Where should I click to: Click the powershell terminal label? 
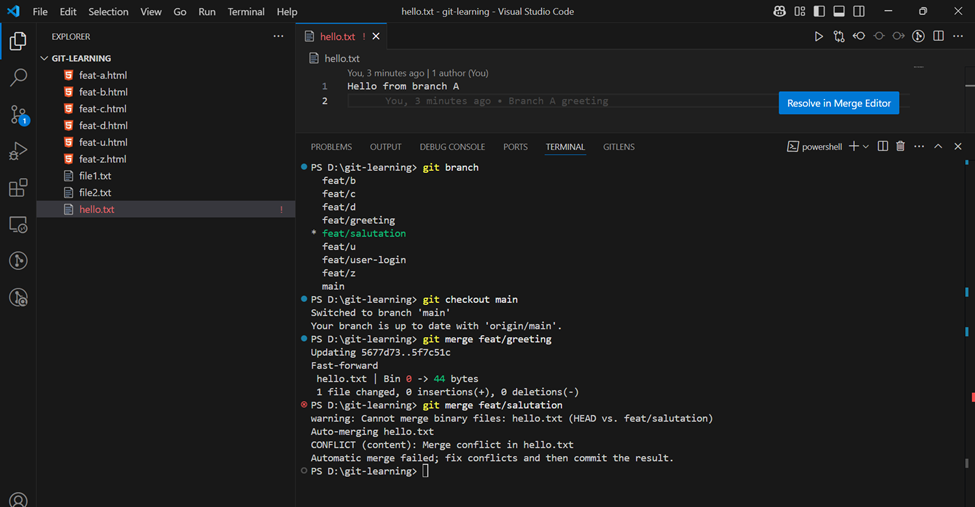coord(815,147)
